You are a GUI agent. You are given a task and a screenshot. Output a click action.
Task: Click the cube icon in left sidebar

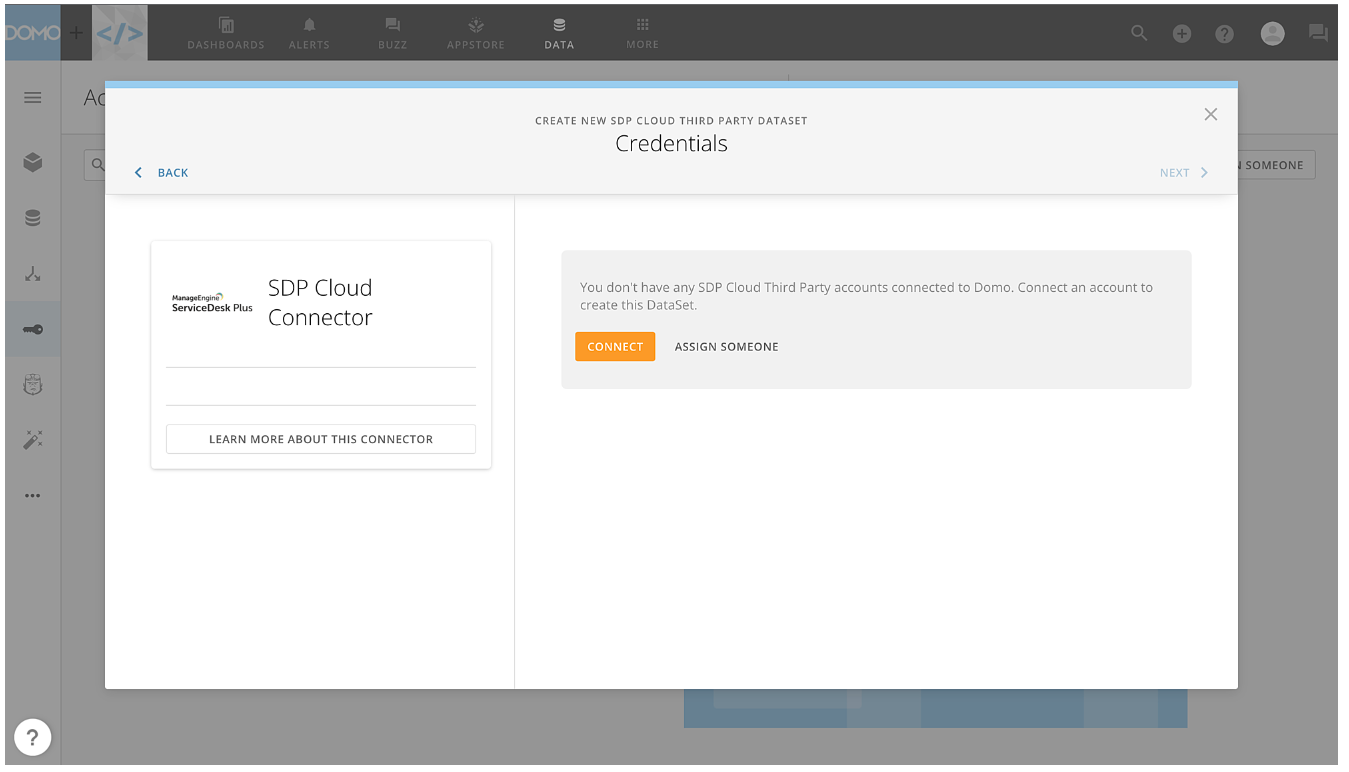click(x=33, y=162)
